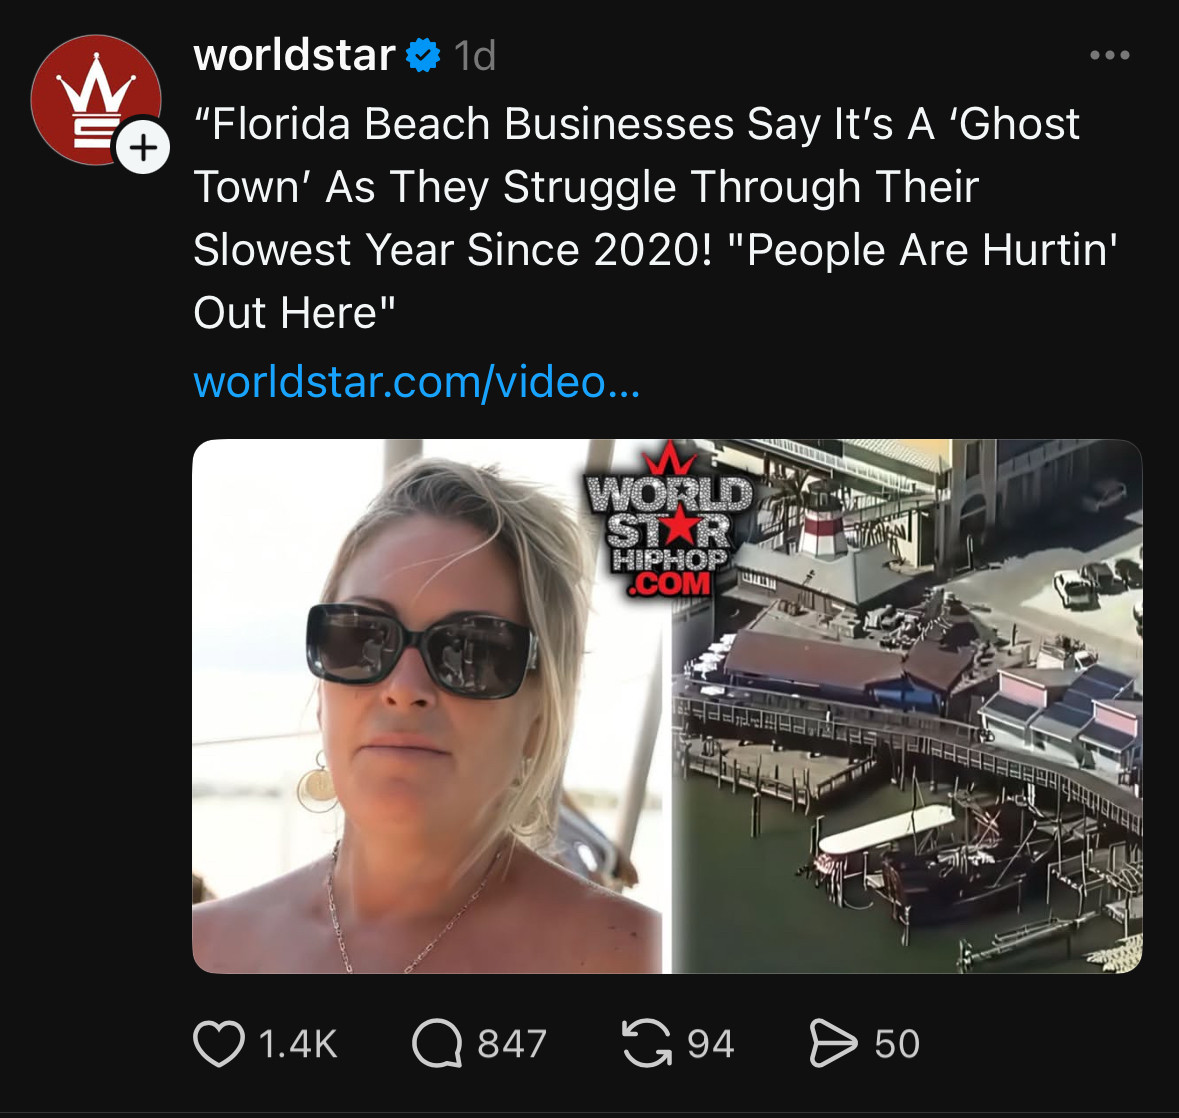Repost using the circular arrows icon

(x=647, y=1044)
